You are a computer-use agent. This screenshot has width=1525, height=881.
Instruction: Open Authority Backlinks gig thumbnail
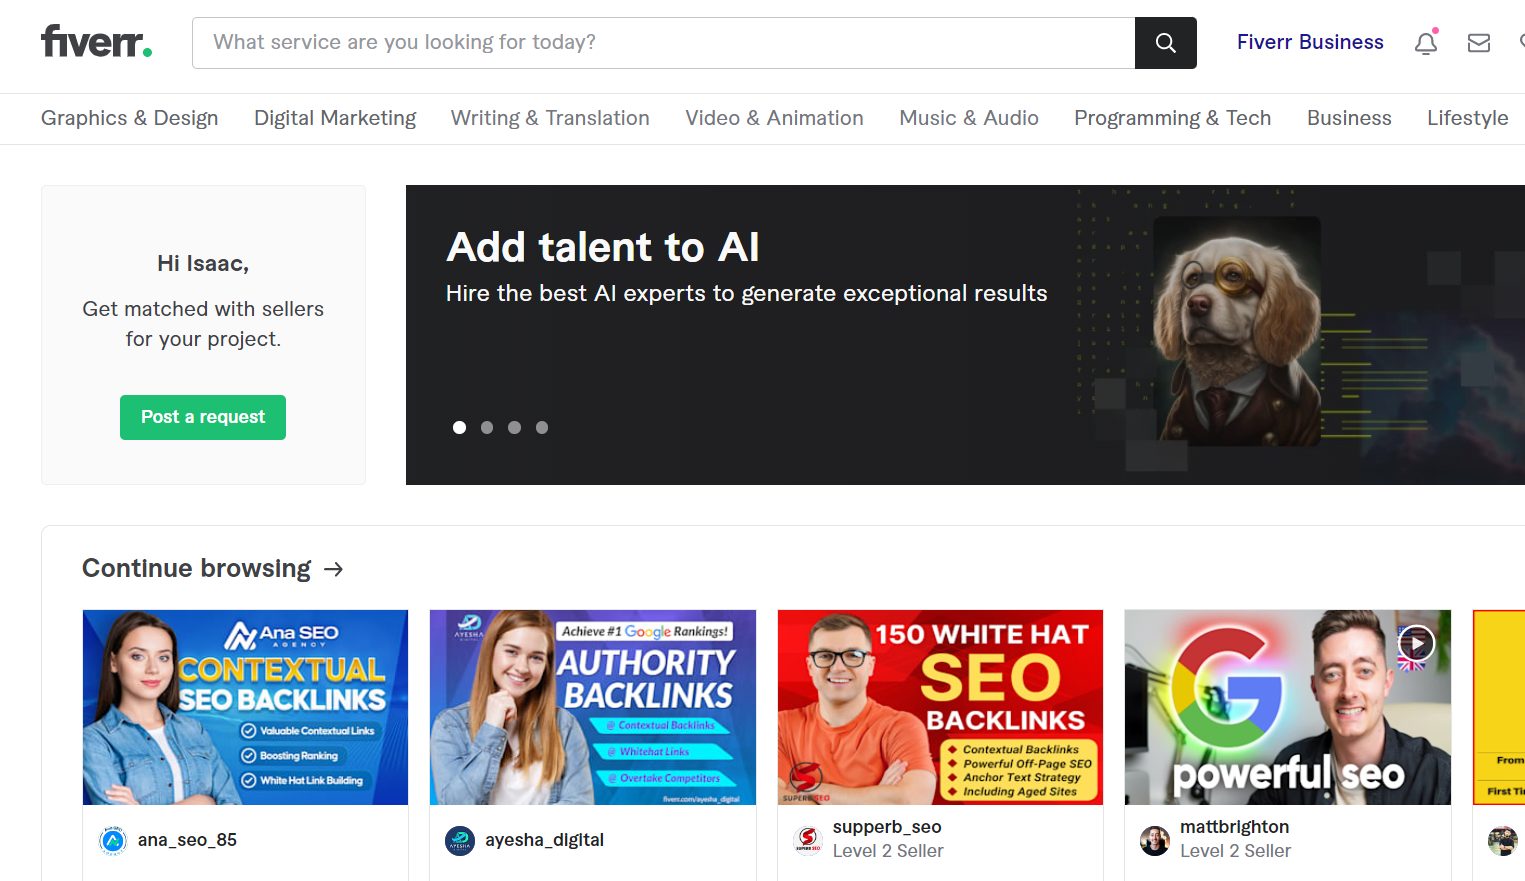(x=593, y=707)
